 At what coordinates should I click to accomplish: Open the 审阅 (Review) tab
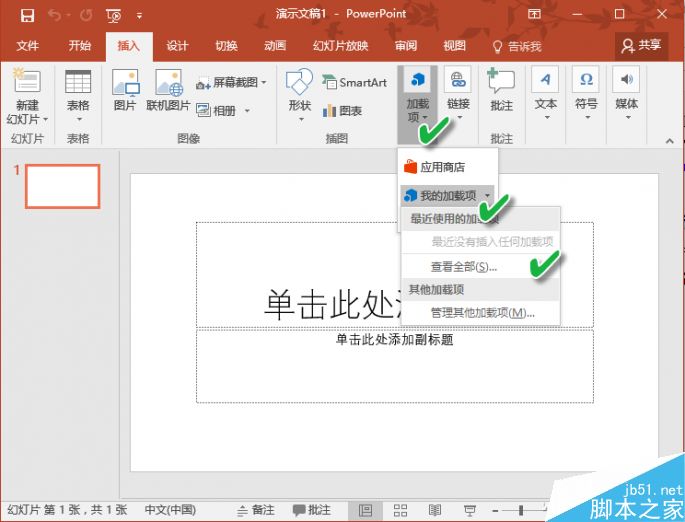coord(406,46)
